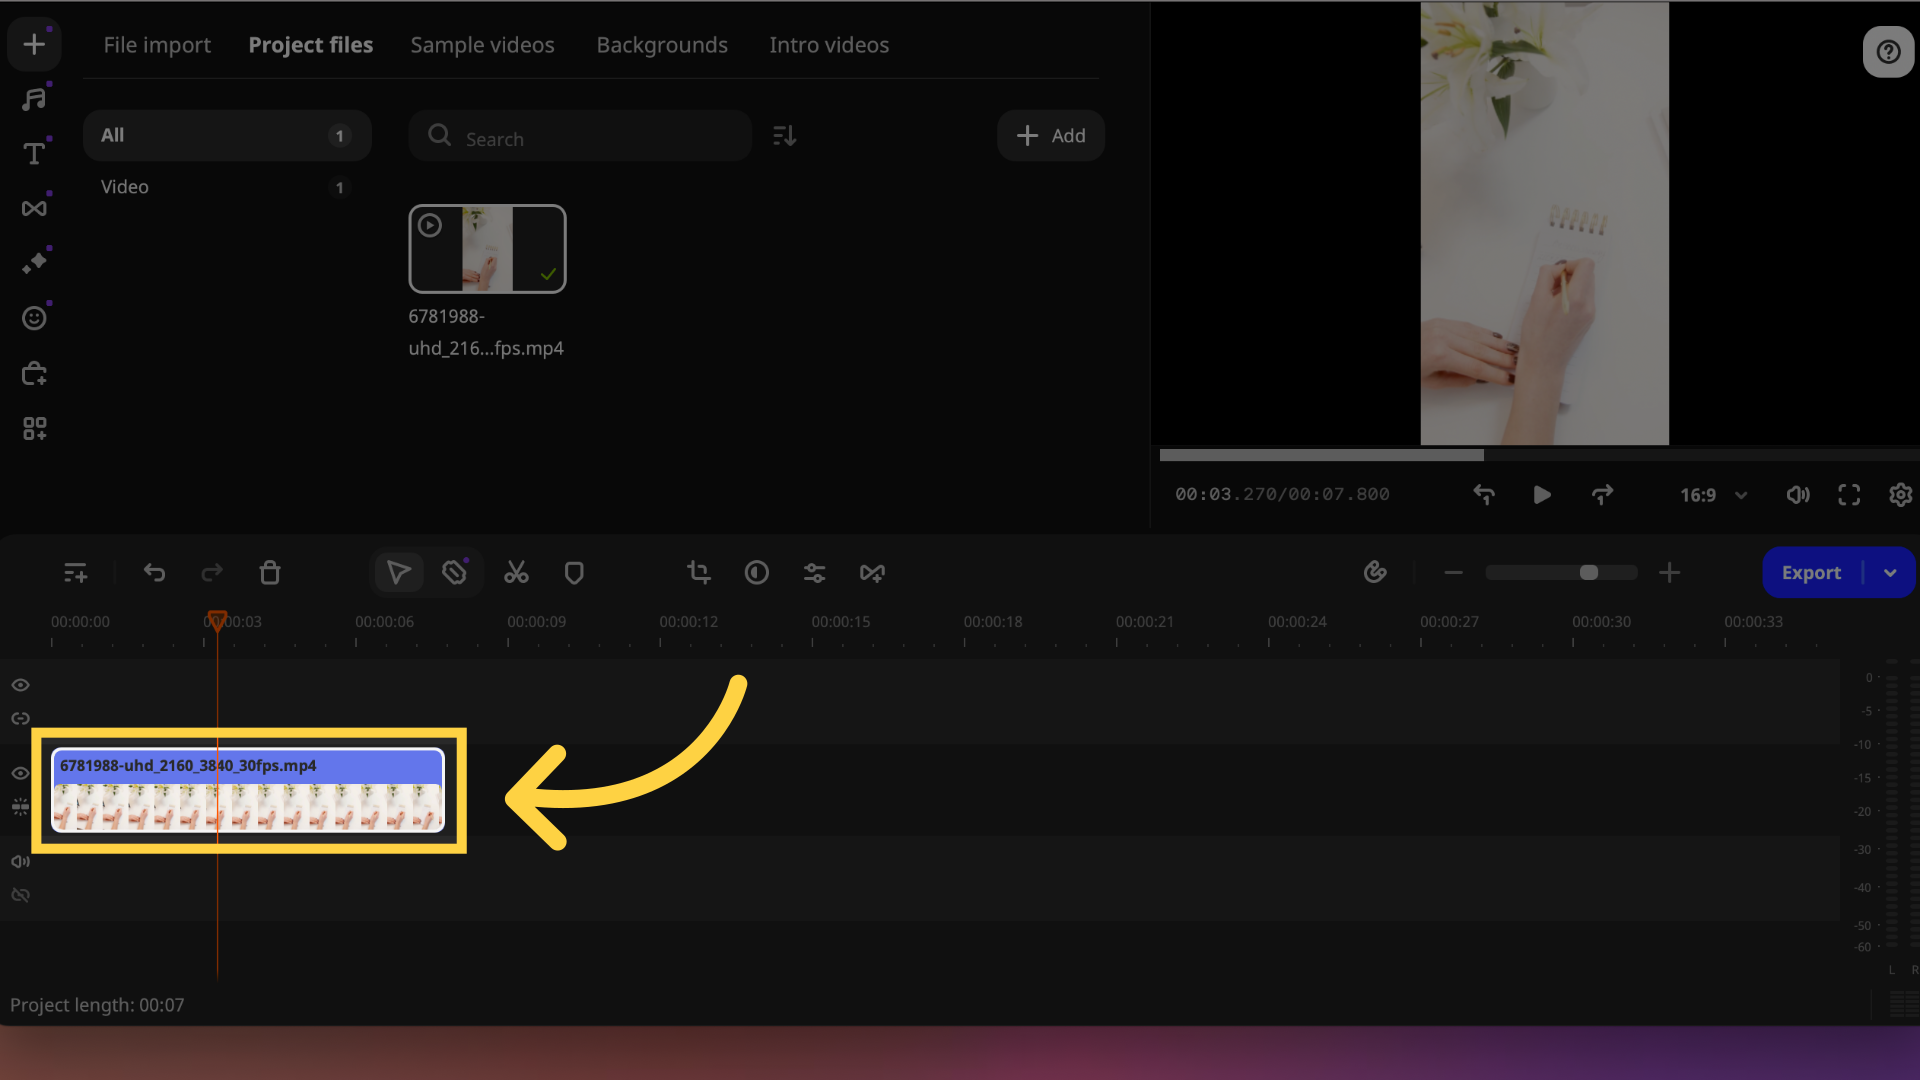Expand the sort/filter options dropdown
1920x1080 pixels.
pos(785,135)
